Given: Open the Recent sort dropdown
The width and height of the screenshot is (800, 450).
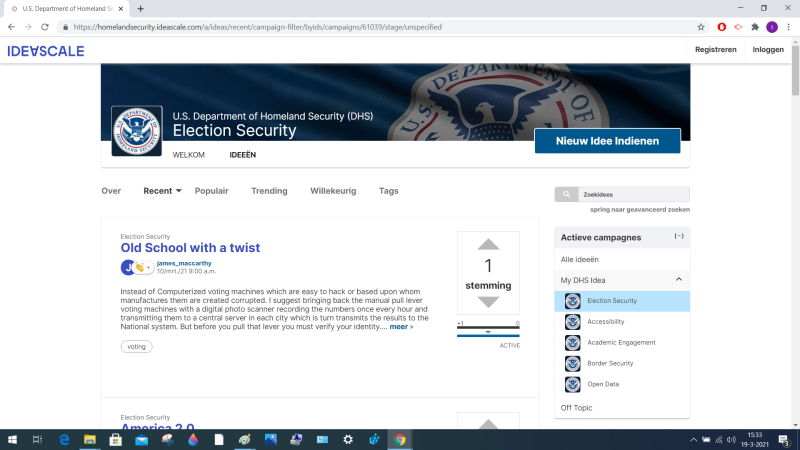Looking at the screenshot, I should pyautogui.click(x=162, y=191).
